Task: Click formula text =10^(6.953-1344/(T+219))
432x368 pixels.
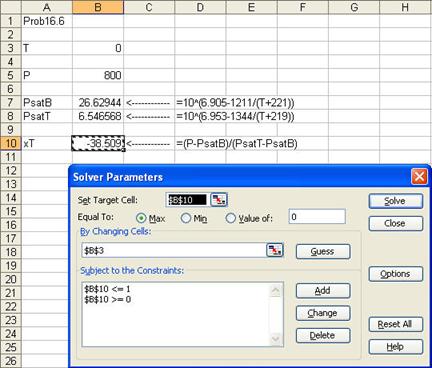Action: [235, 116]
